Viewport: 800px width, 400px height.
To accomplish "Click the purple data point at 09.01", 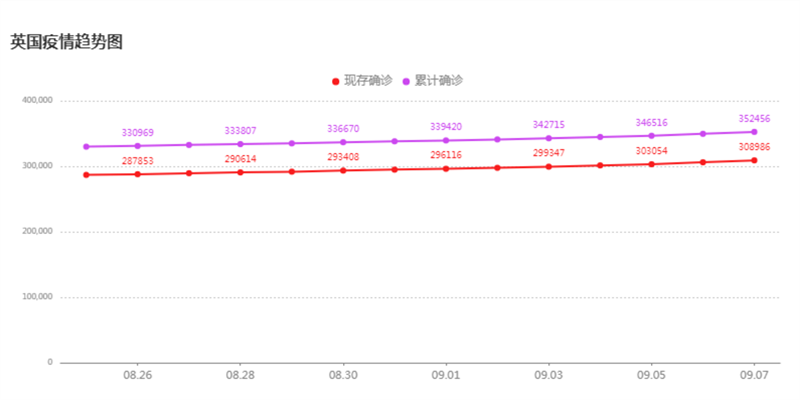I will click(x=446, y=140).
